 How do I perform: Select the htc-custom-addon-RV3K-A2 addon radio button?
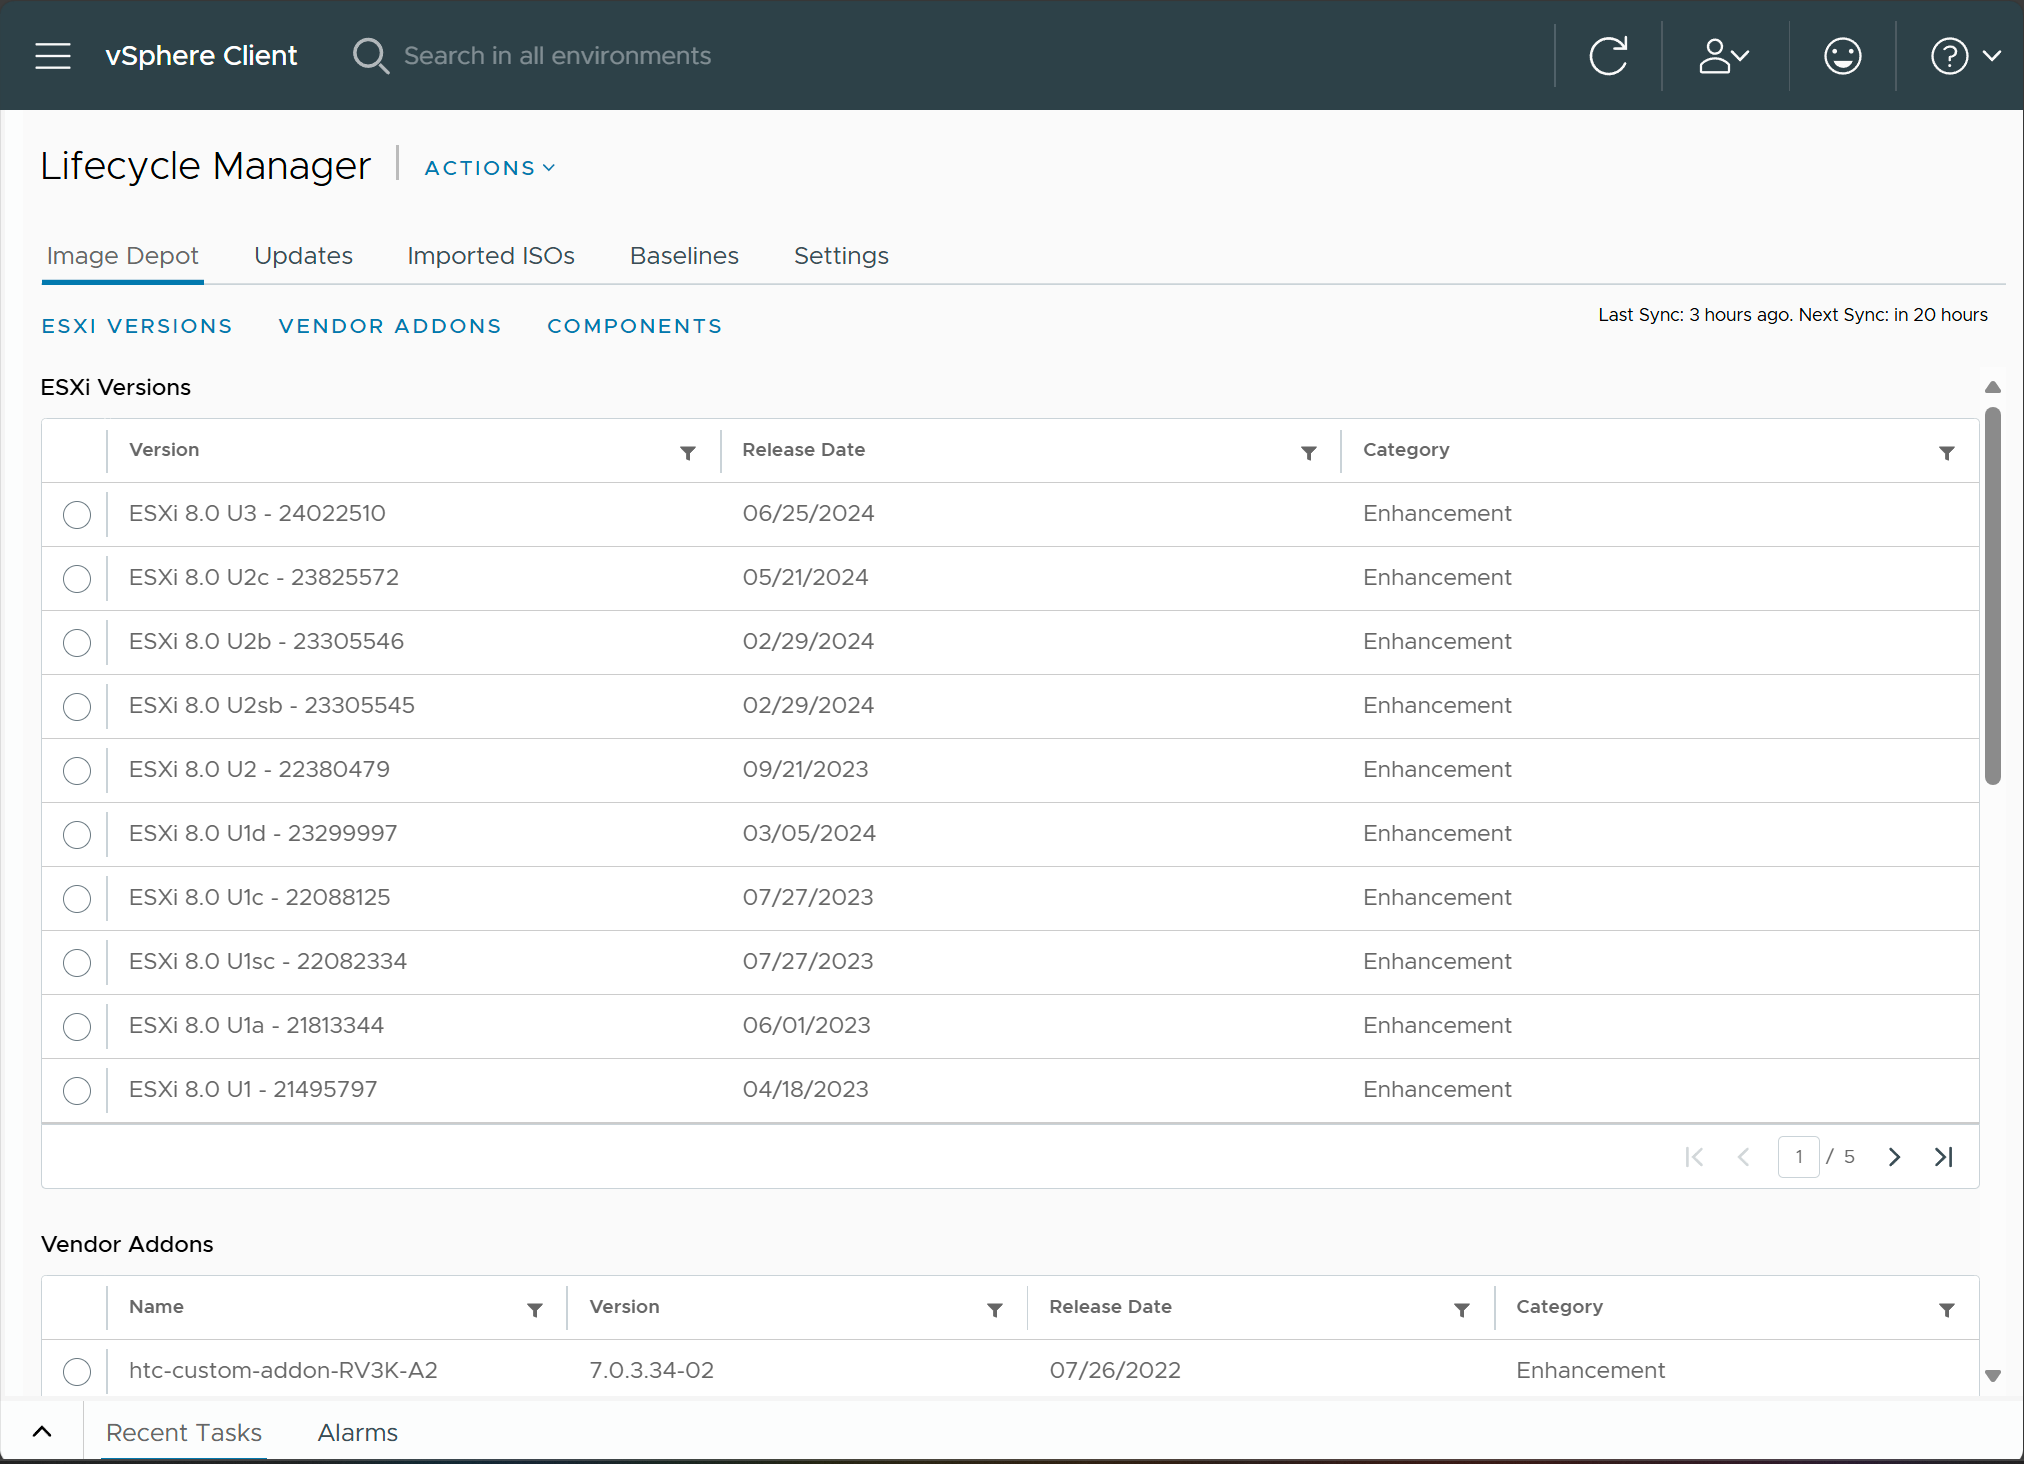point(77,1371)
